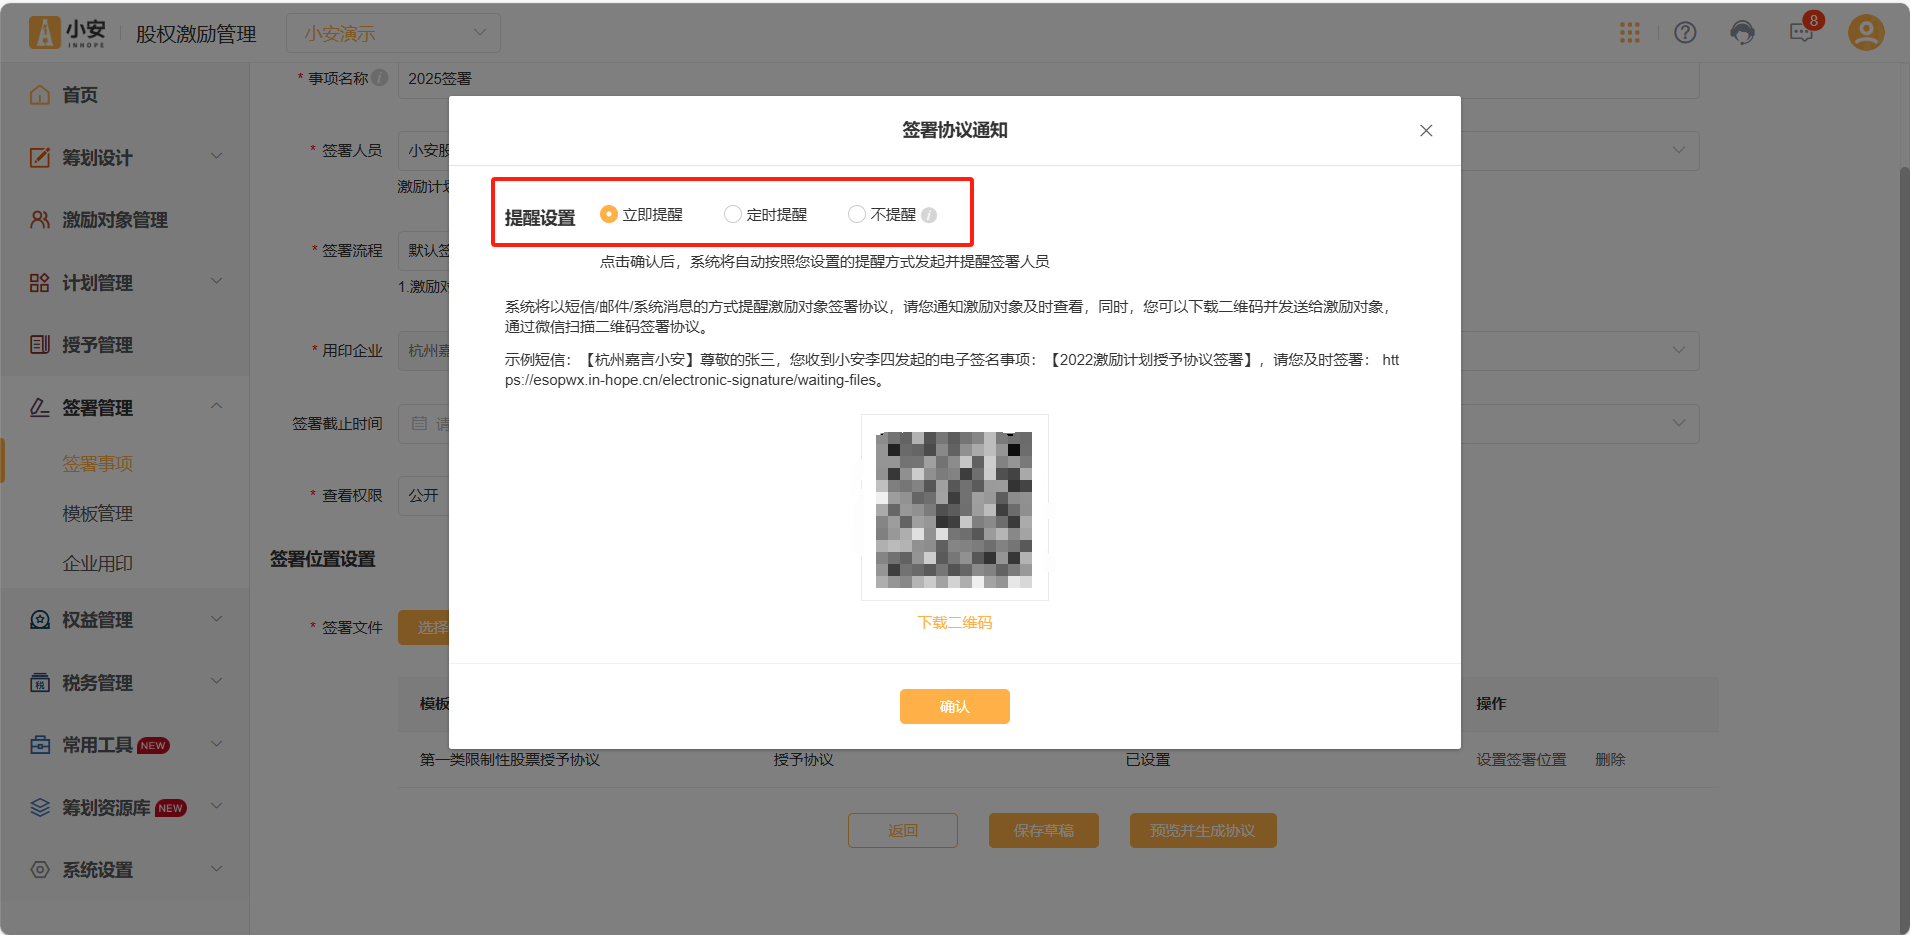Click the 预览并生成协议 button
The width and height of the screenshot is (1910, 935).
(1202, 830)
